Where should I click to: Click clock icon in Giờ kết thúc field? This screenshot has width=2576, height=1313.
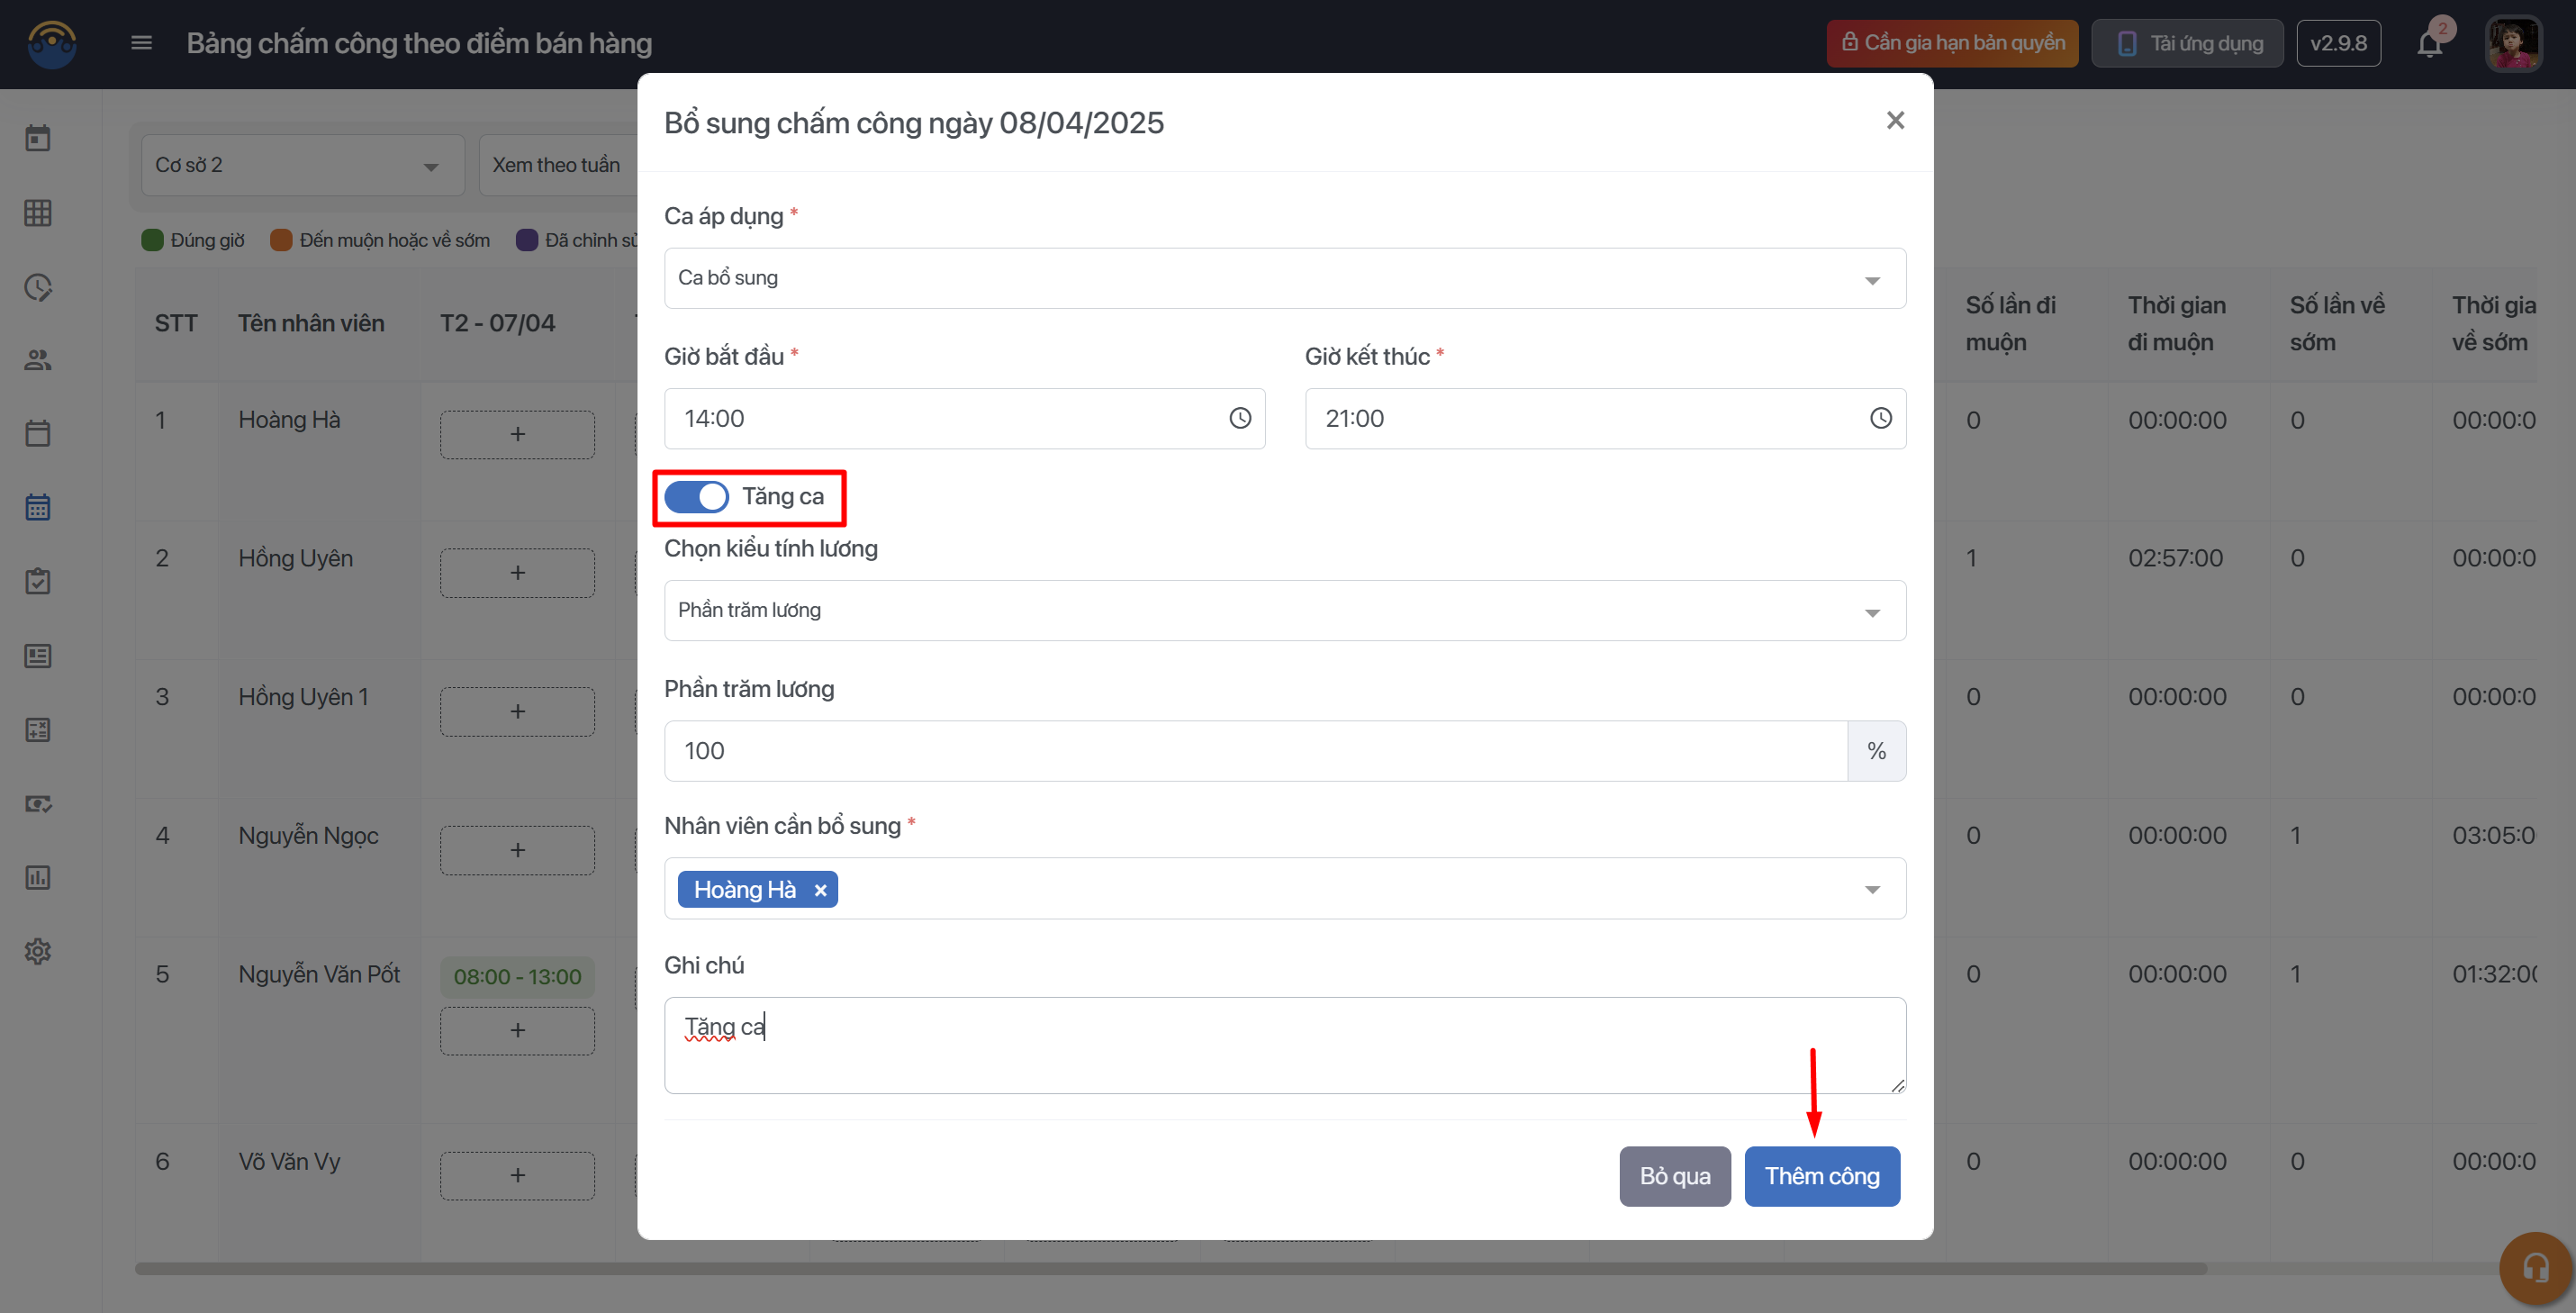(x=1880, y=418)
